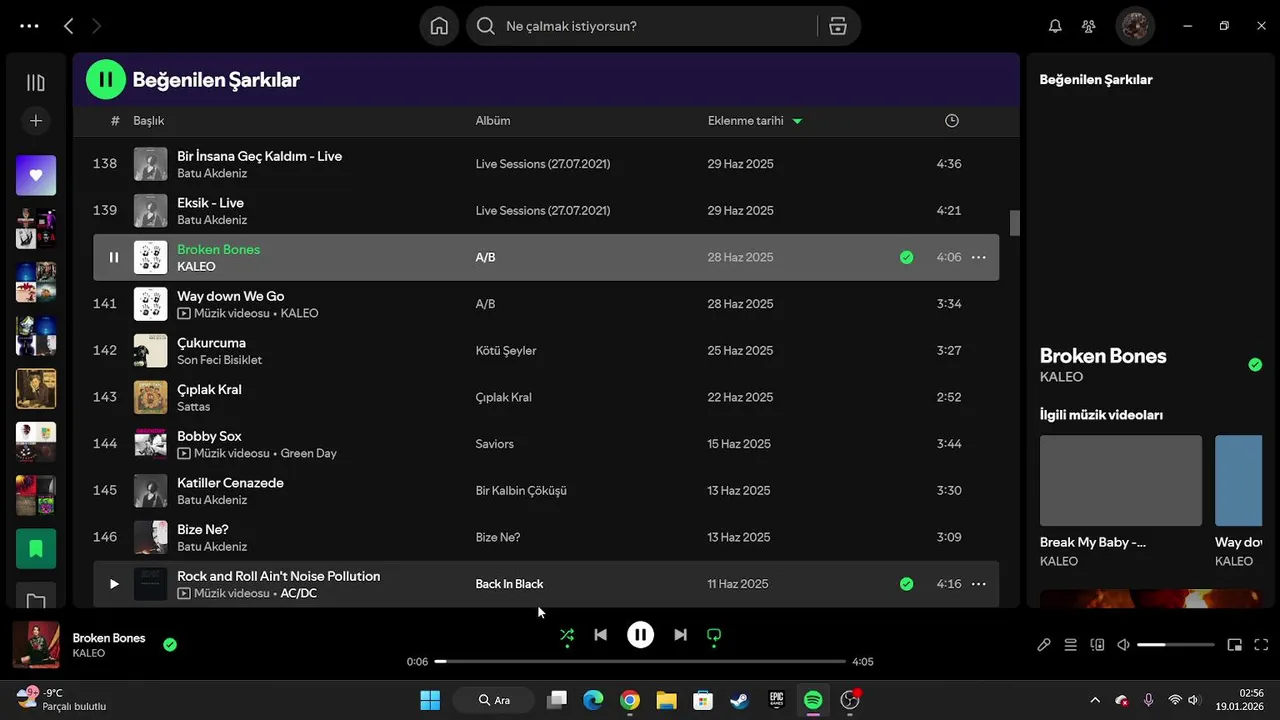
Task: Toggle the Your Library icon
Action: 36,83
